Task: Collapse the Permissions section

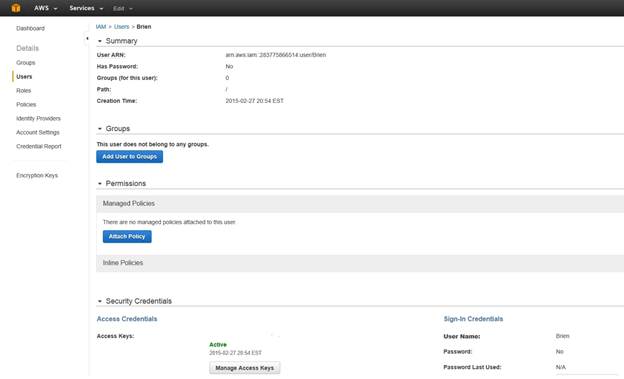Action: 99,184
